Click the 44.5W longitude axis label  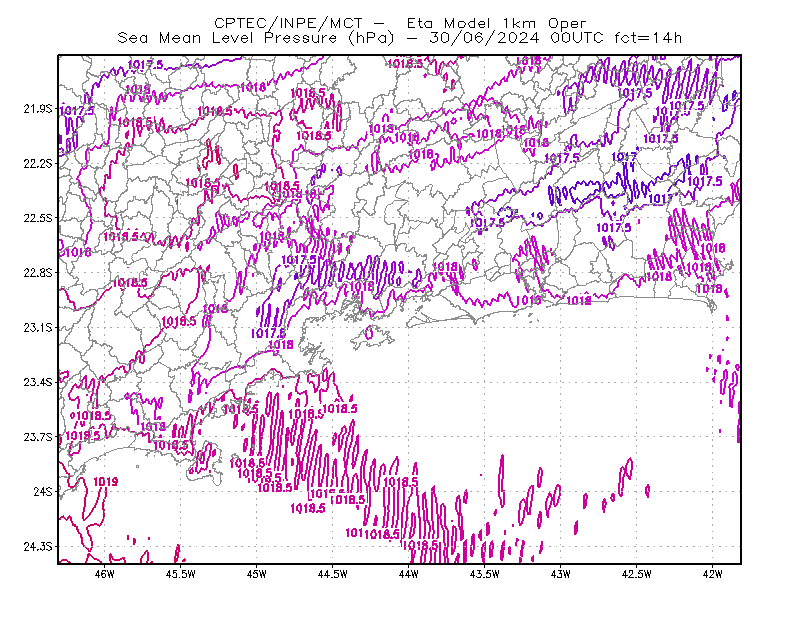(x=333, y=574)
